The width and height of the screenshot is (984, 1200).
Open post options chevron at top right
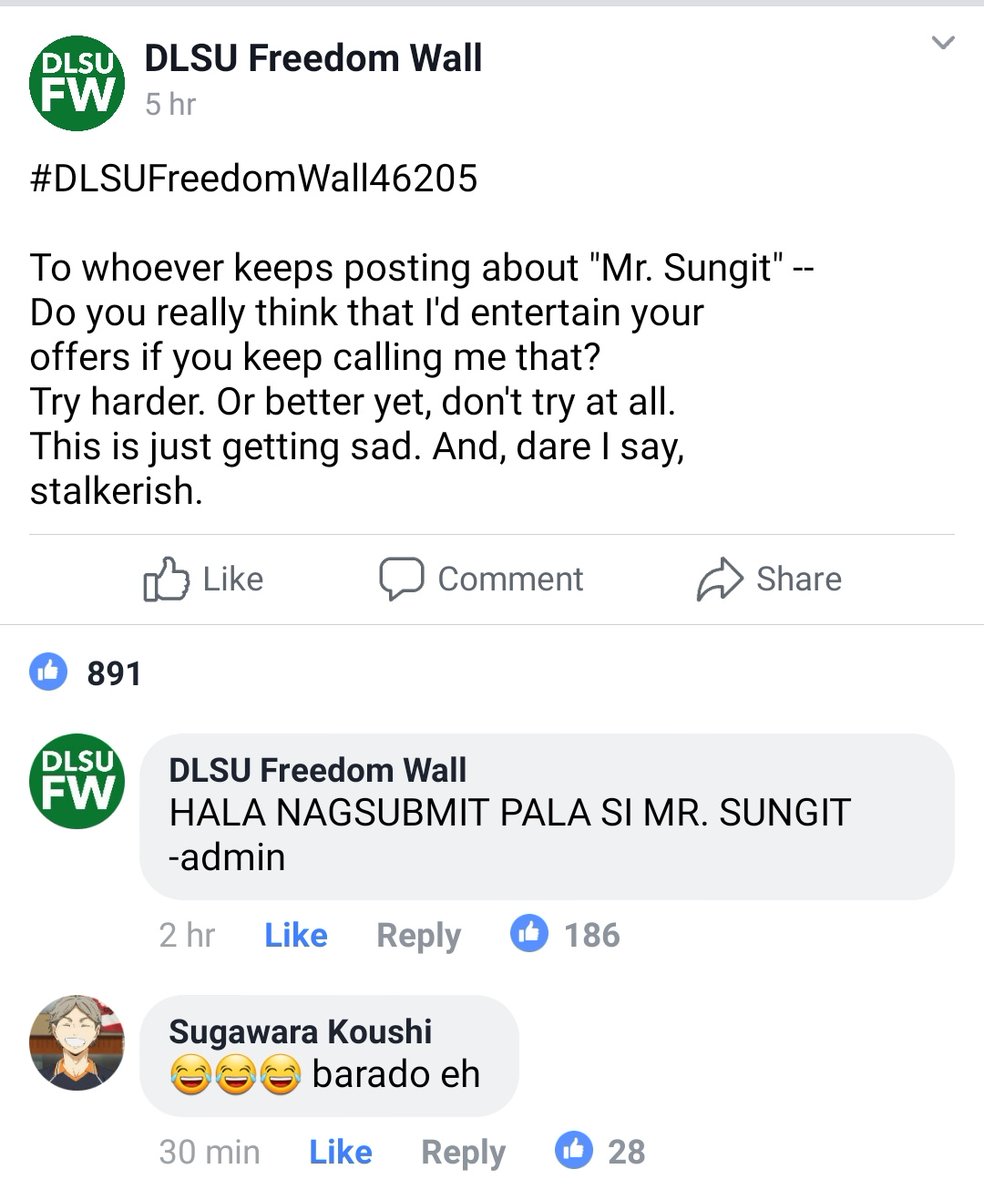pos(942,43)
